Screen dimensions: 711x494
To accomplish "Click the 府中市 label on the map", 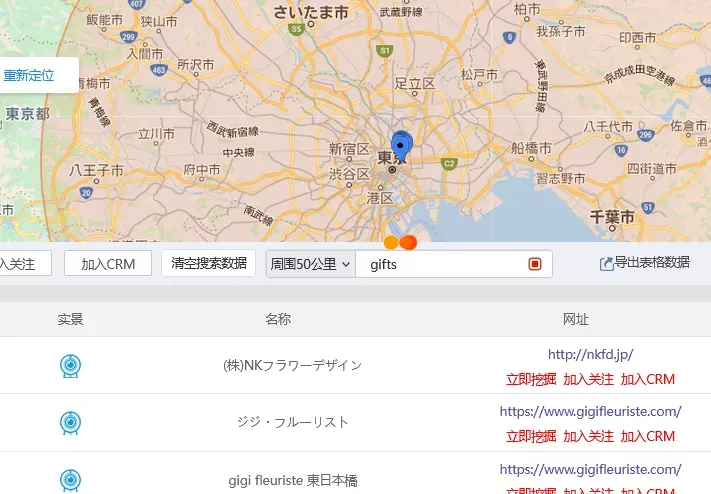I will click(202, 170).
